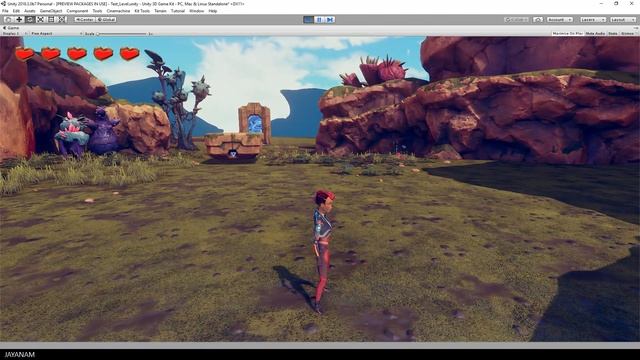
Task: Open the Help menu
Action: 213,11
